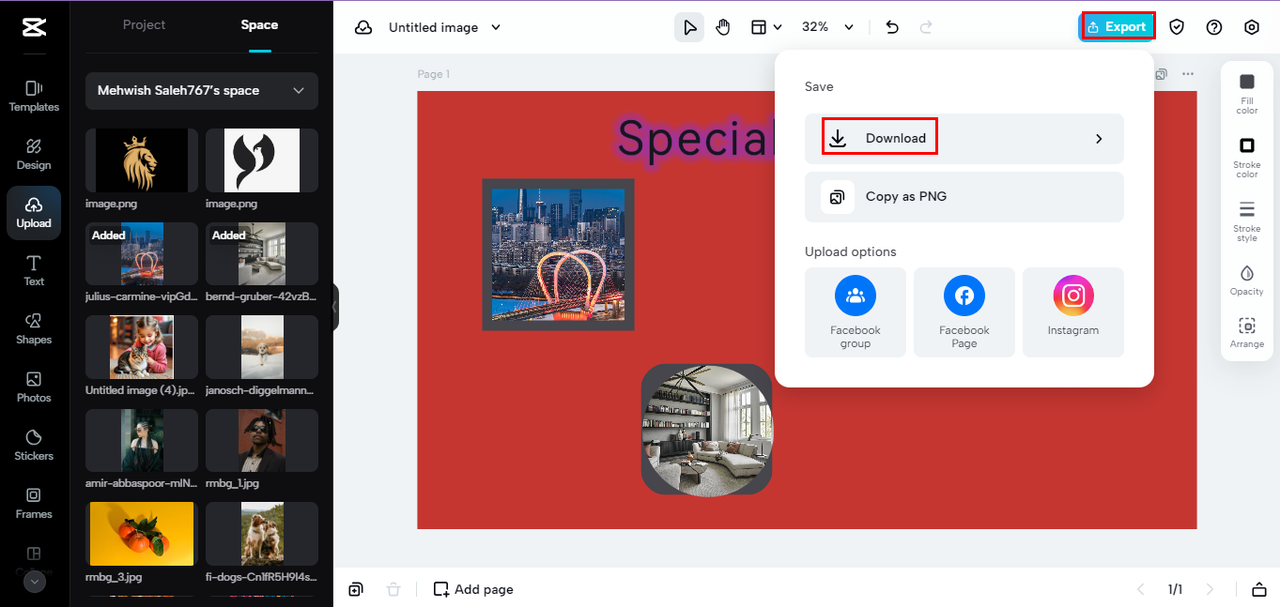
Task: Open the settings hexagon icon
Action: pyautogui.click(x=1252, y=27)
